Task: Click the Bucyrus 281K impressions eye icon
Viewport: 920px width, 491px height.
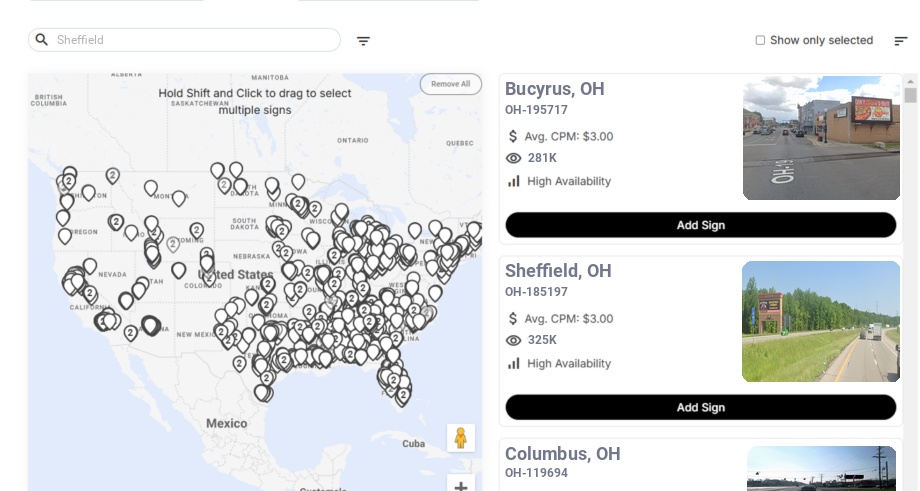Action: (x=513, y=158)
